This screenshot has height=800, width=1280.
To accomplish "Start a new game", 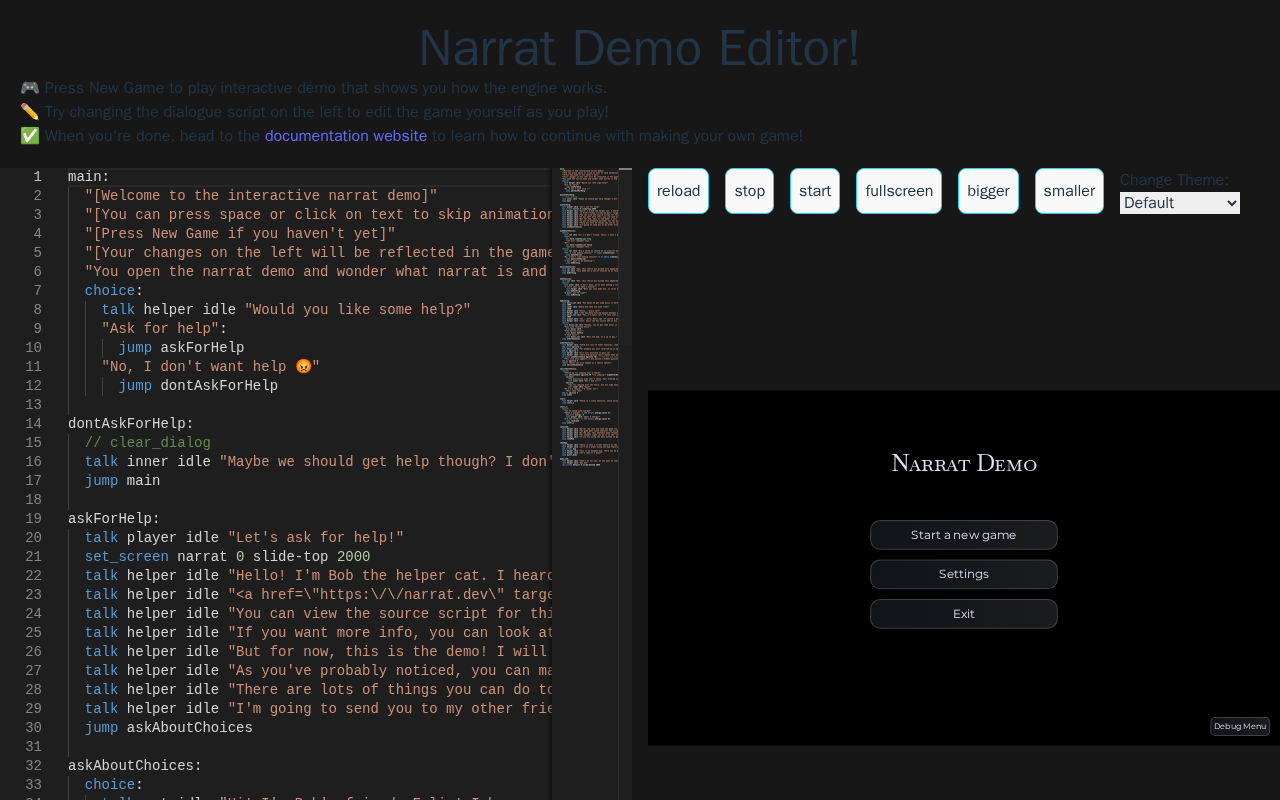I will tap(963, 535).
